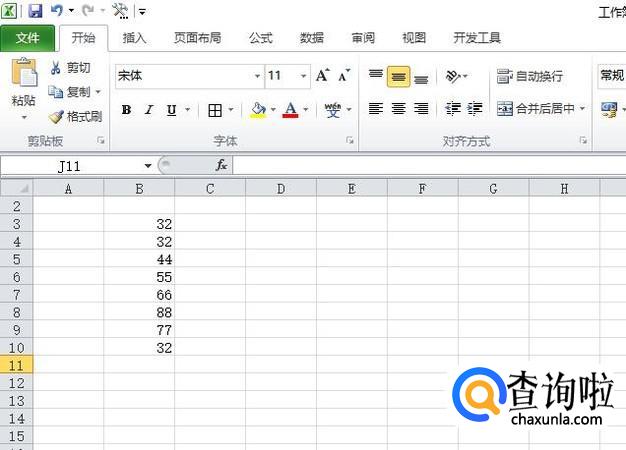
Task: Click the 合并后居中 merge button
Action: (x=535, y=108)
